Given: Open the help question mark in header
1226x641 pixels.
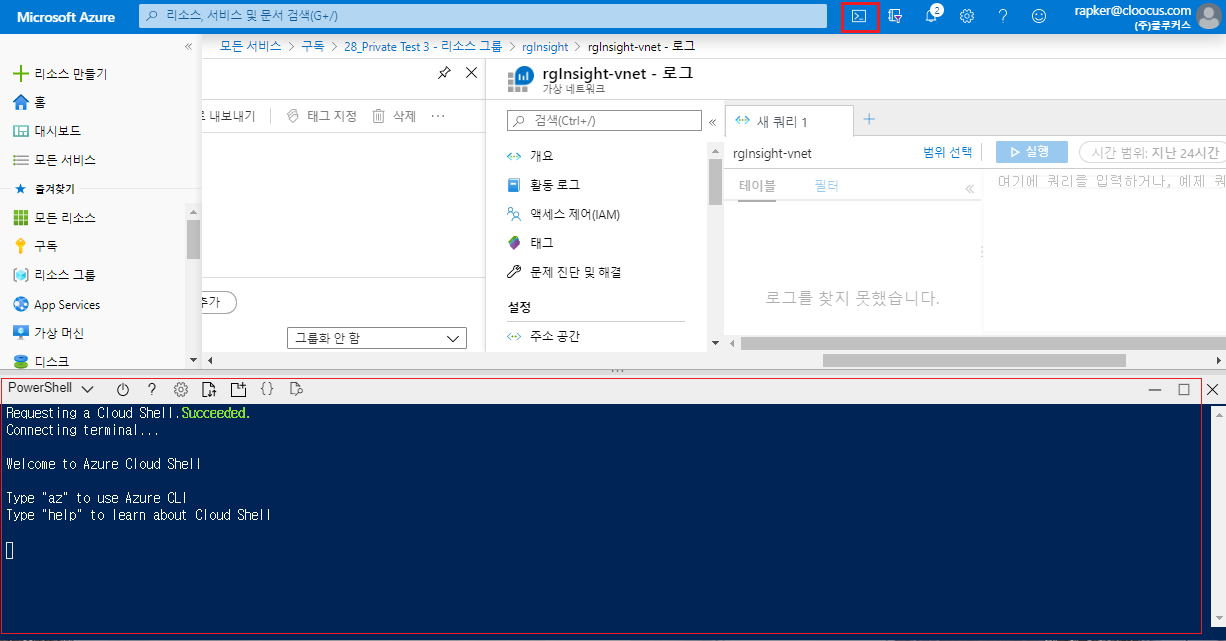Looking at the screenshot, I should click(1003, 16).
